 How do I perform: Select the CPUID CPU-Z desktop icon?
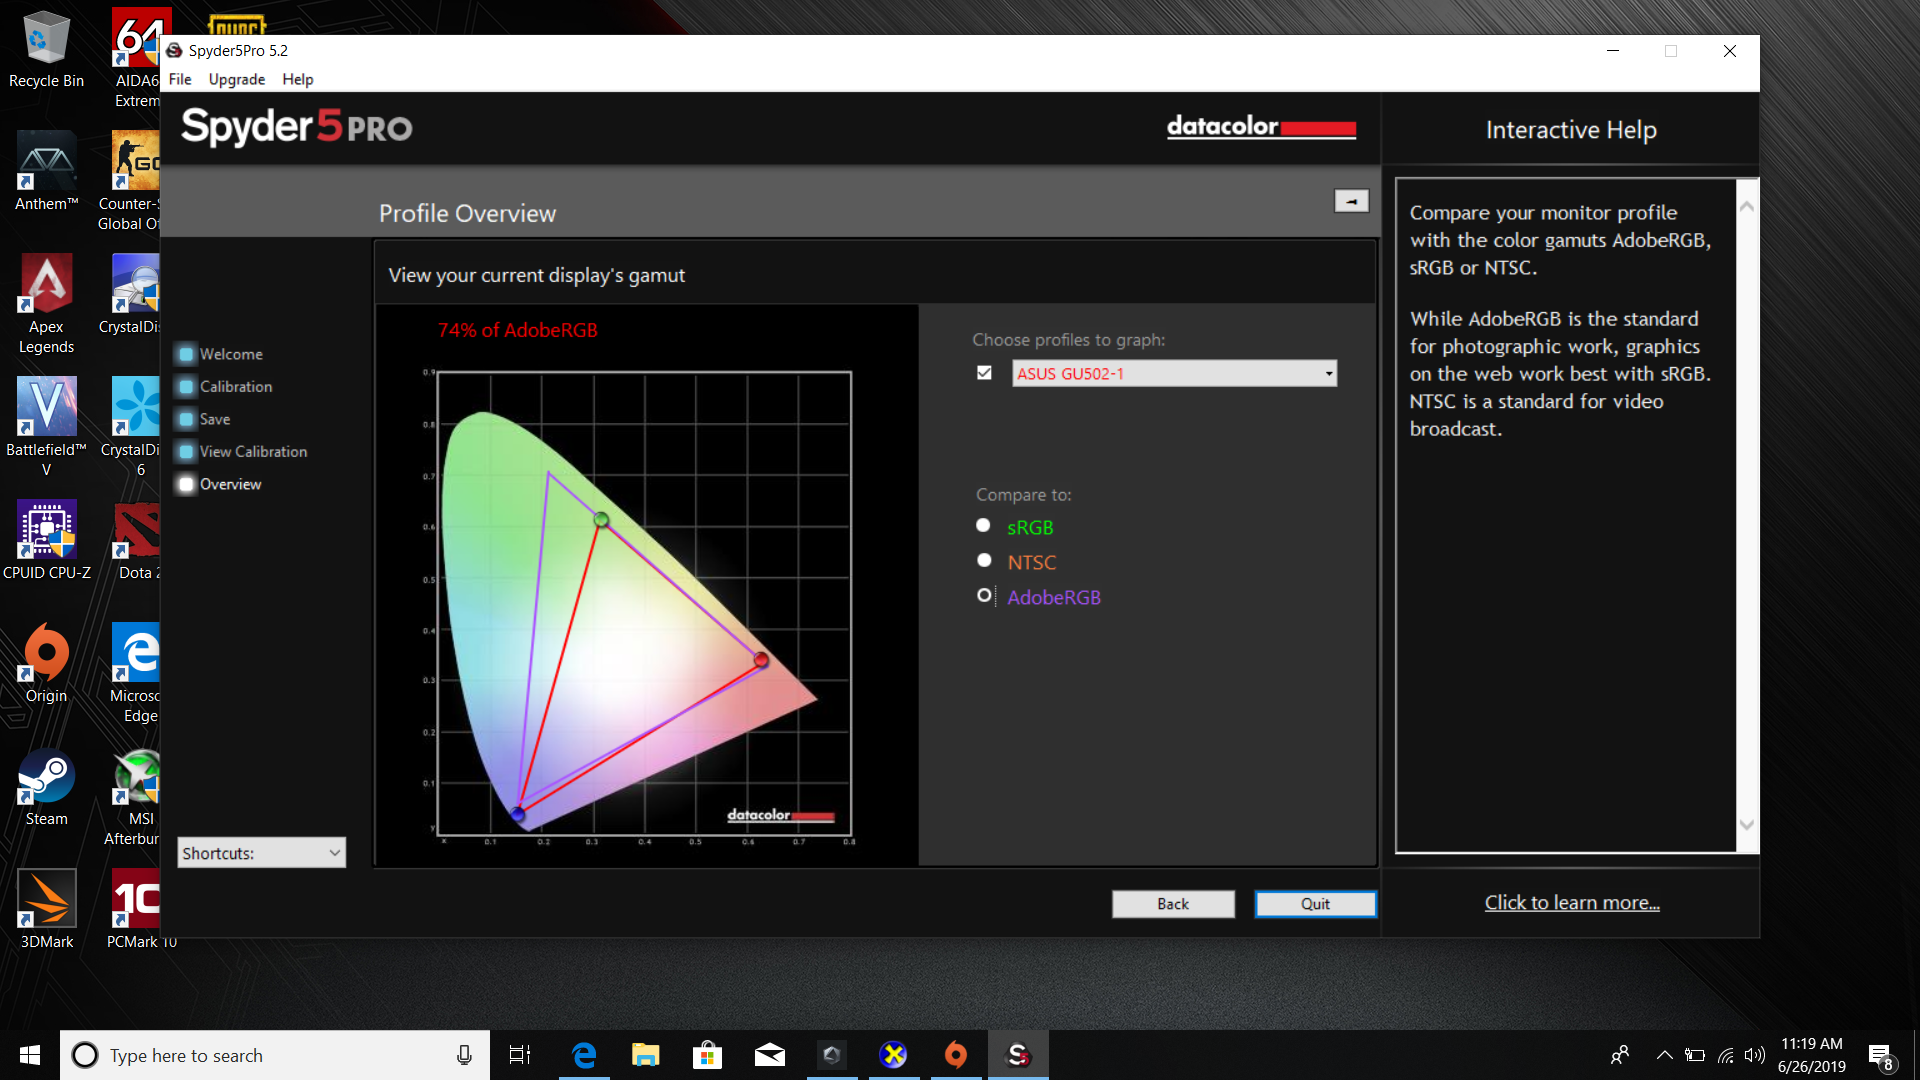pyautogui.click(x=46, y=541)
